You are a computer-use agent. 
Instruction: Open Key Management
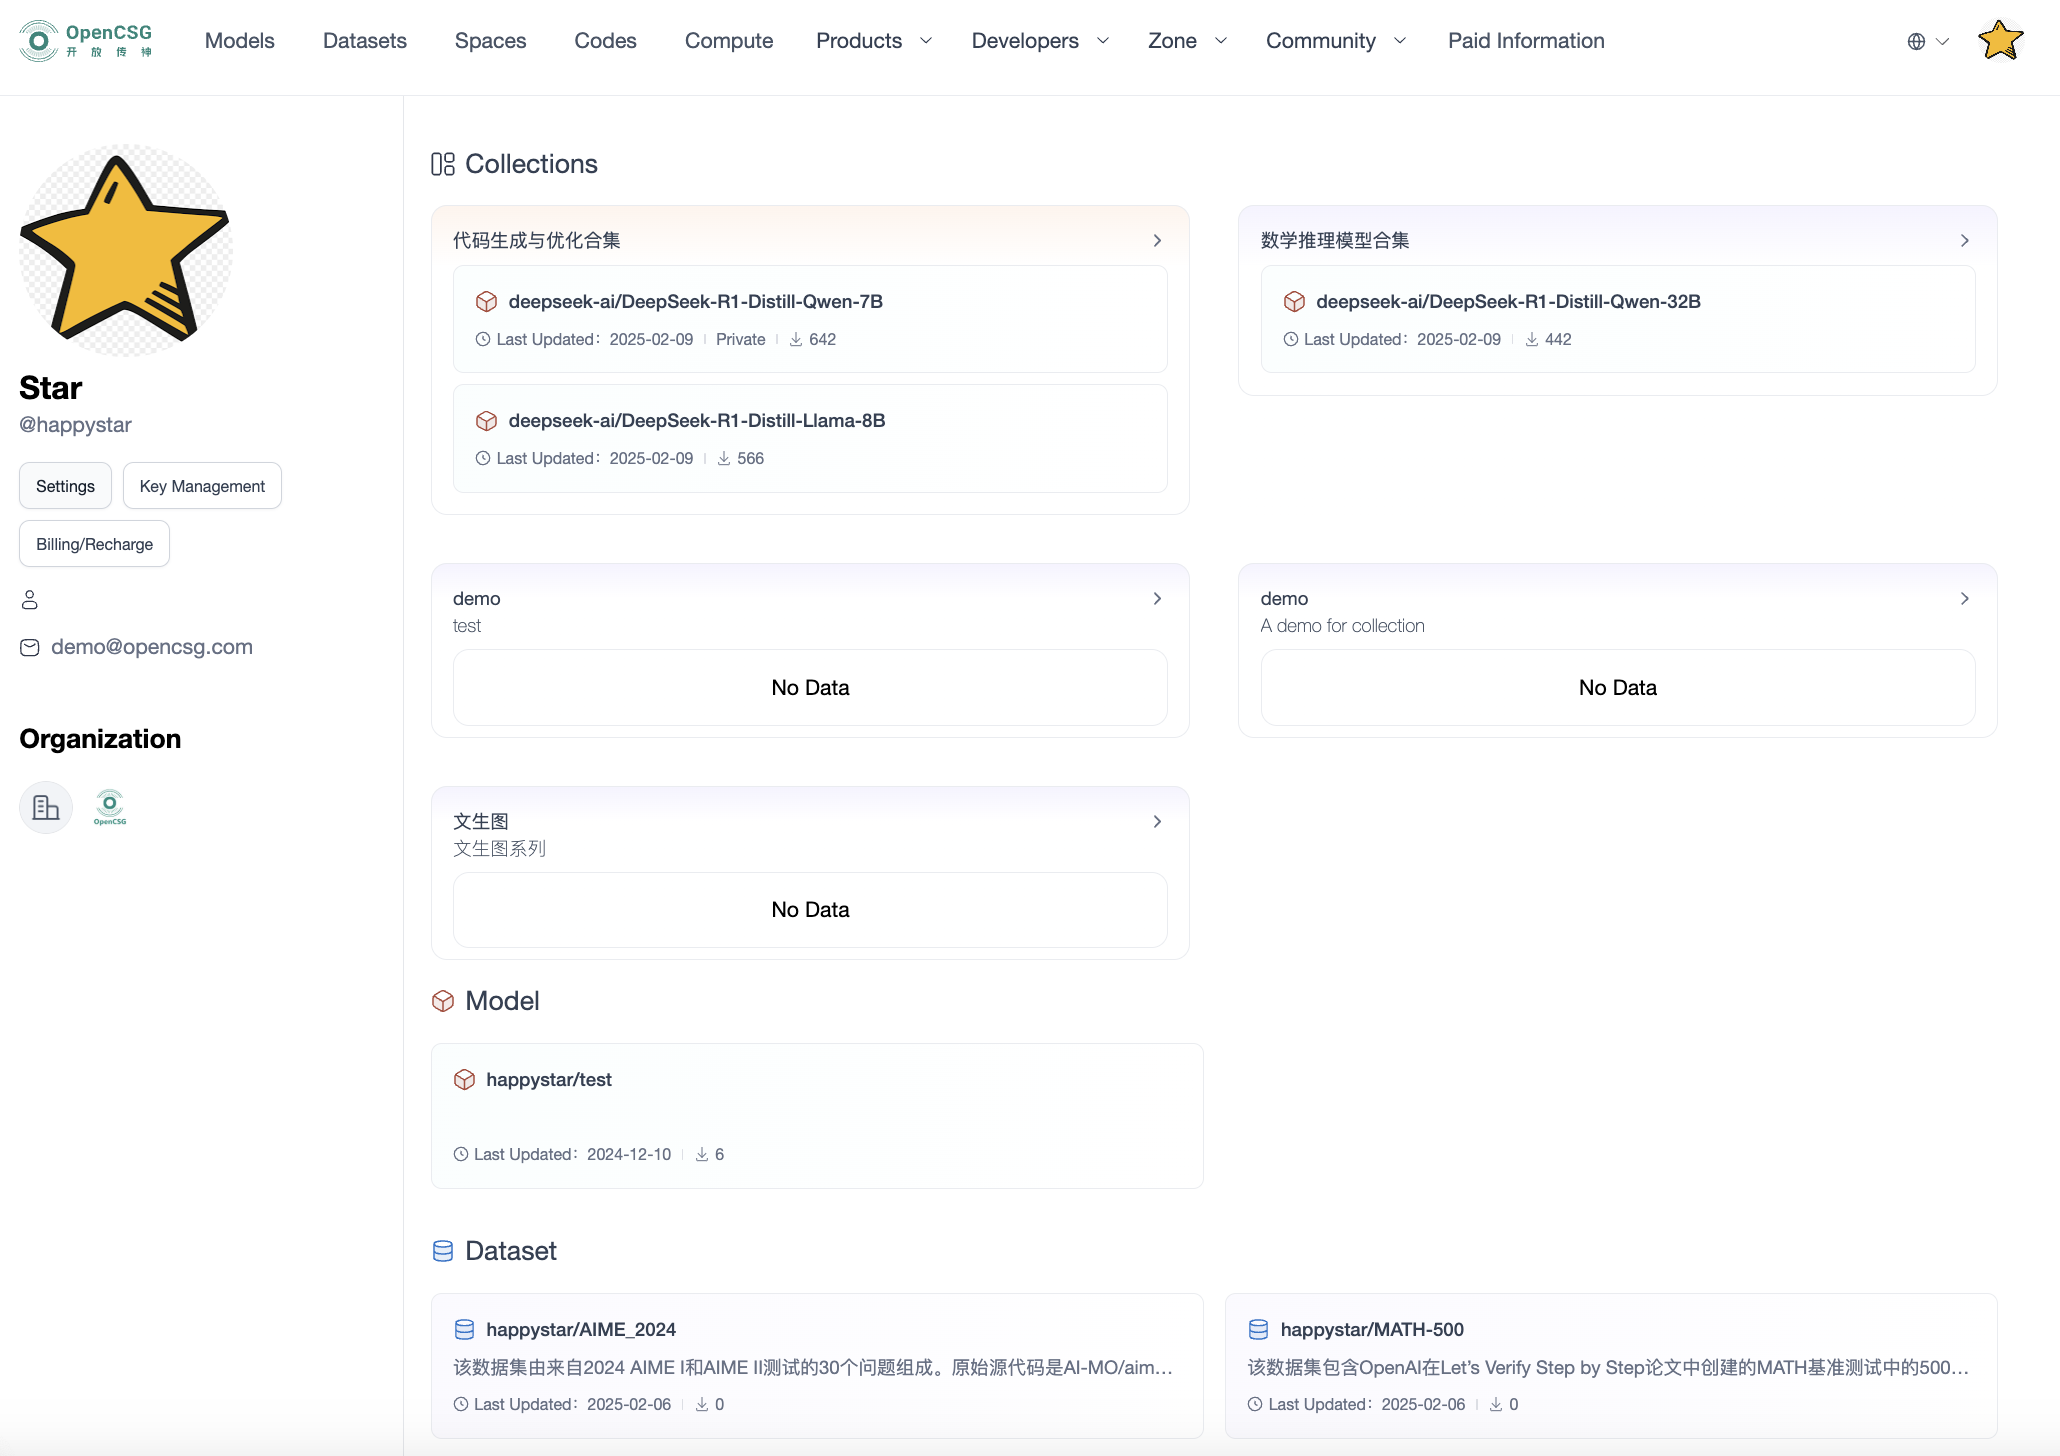(202, 486)
